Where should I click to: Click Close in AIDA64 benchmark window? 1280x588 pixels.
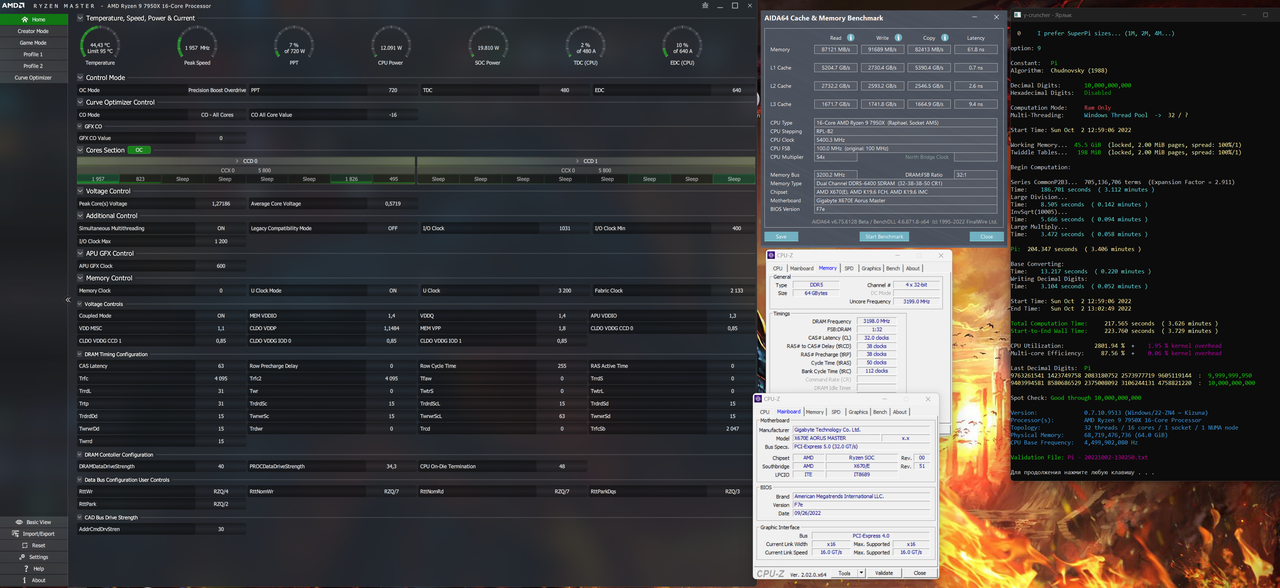pyautogui.click(x=986, y=237)
